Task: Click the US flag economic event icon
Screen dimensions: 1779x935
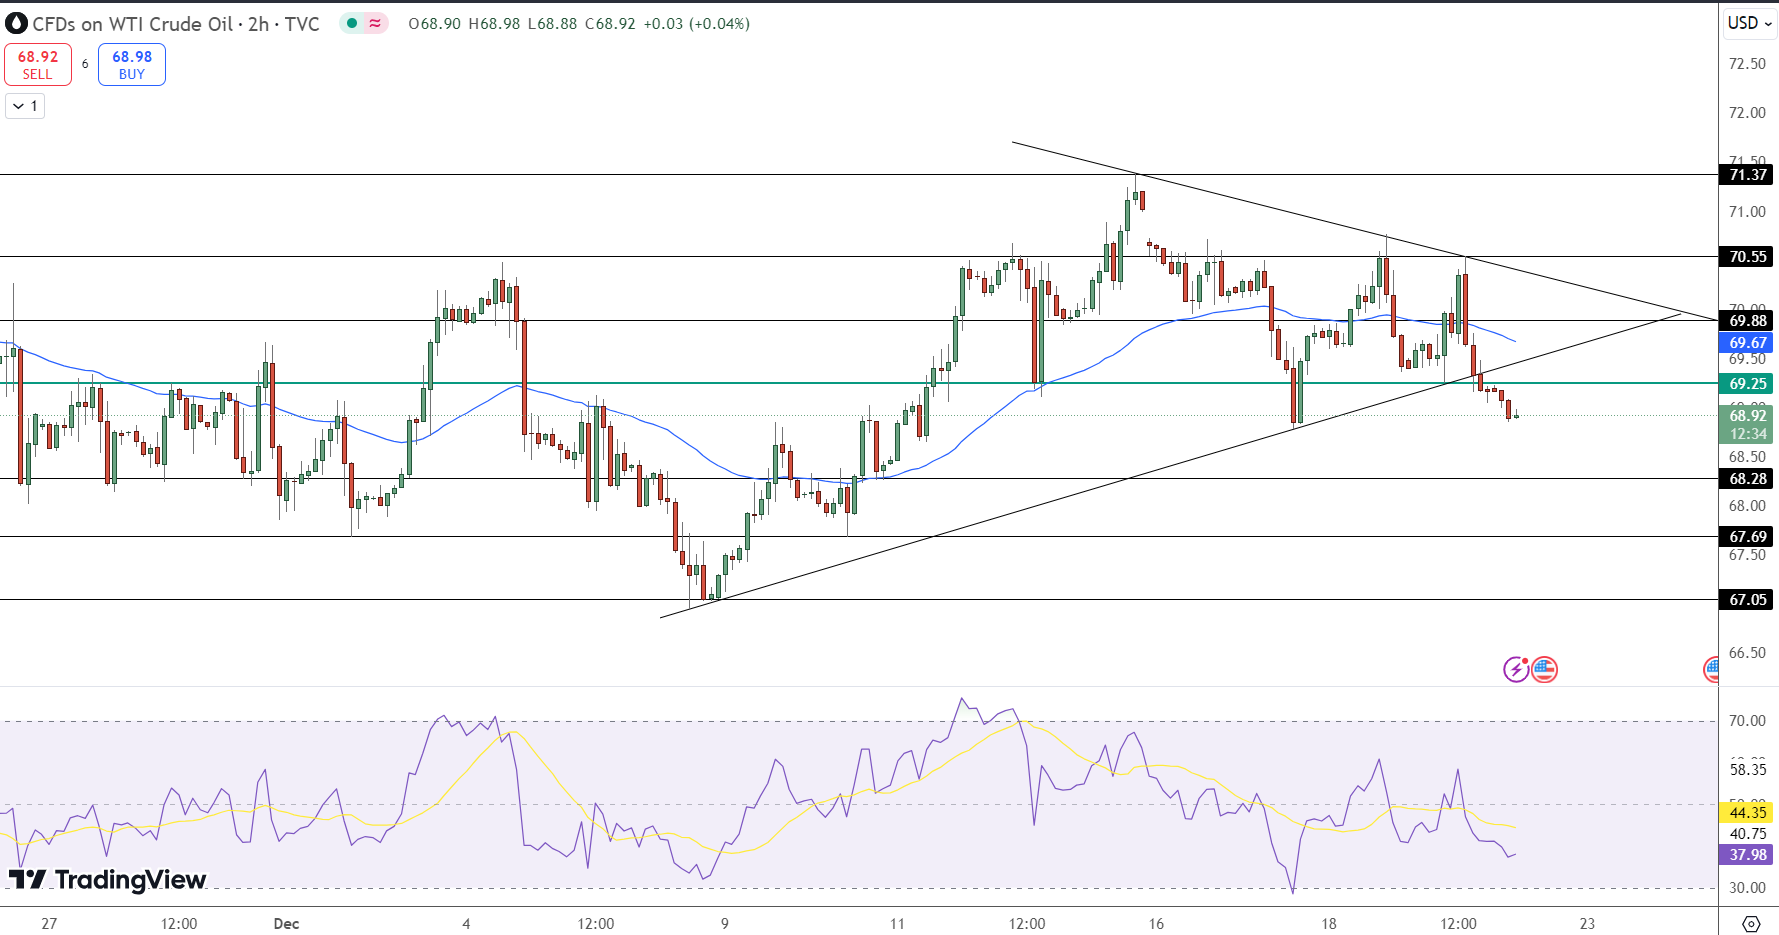Action: (1545, 669)
